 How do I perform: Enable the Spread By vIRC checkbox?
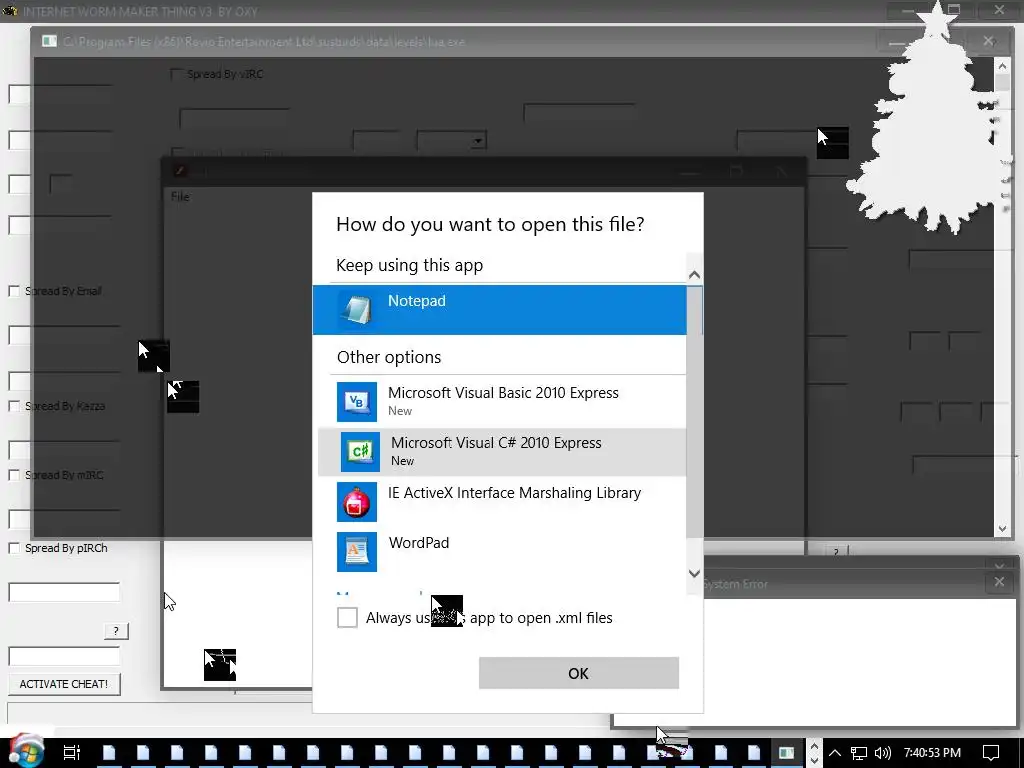[x=176, y=74]
